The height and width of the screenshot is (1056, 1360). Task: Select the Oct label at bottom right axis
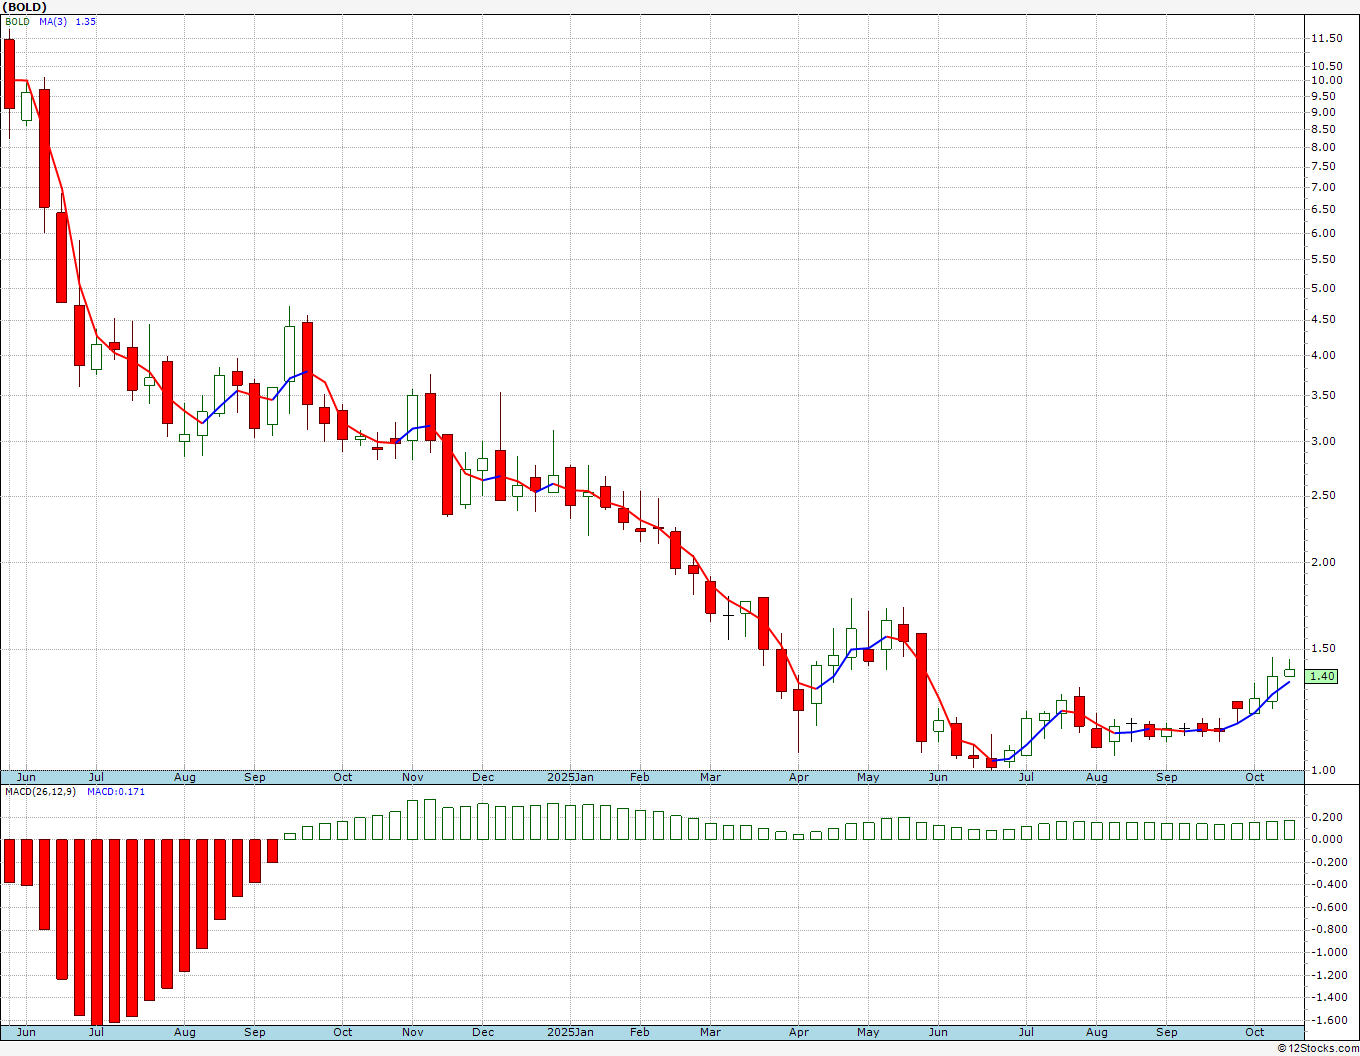click(x=1254, y=1032)
